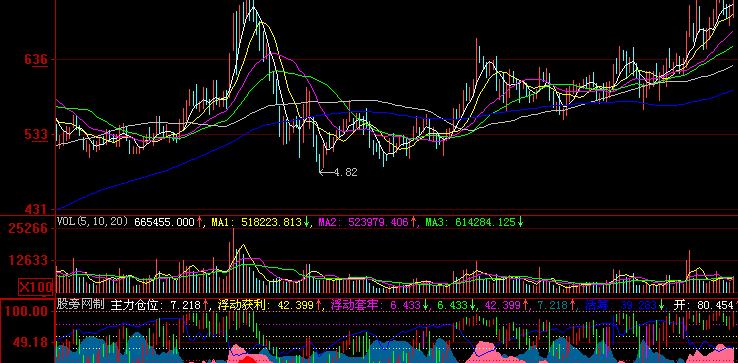Click the boxed X100 volume multiplier

coord(35,287)
